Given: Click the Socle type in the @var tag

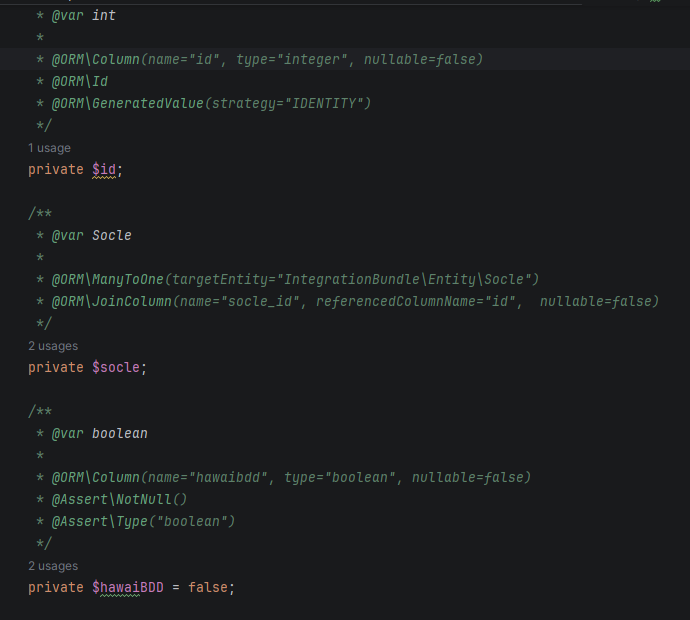Looking at the screenshot, I should click(x=112, y=236).
